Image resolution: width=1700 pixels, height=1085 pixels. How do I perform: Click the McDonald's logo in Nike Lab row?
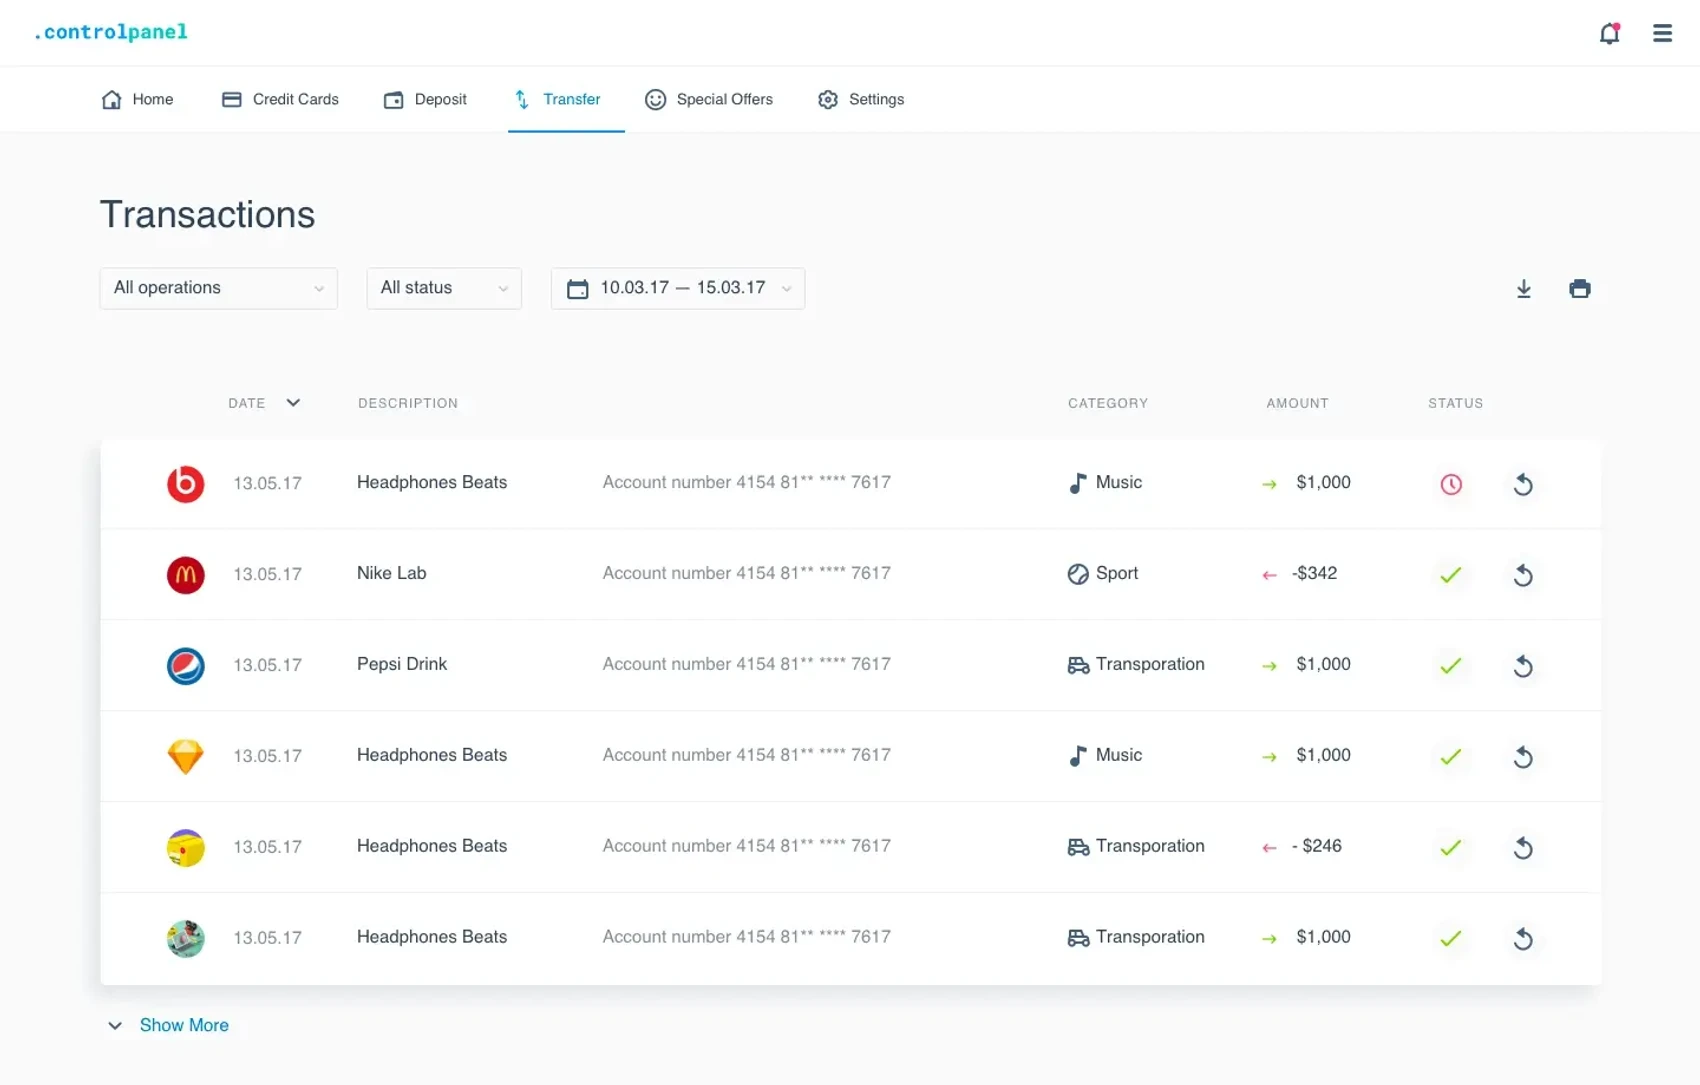tap(185, 575)
